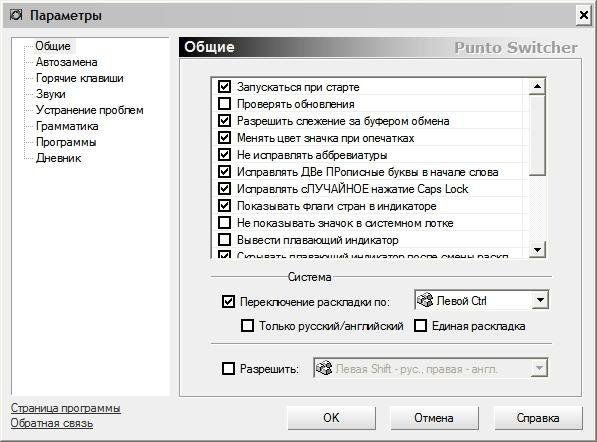Open the Звуки section
Image resolution: width=597 pixels, height=442 pixels.
point(51,94)
